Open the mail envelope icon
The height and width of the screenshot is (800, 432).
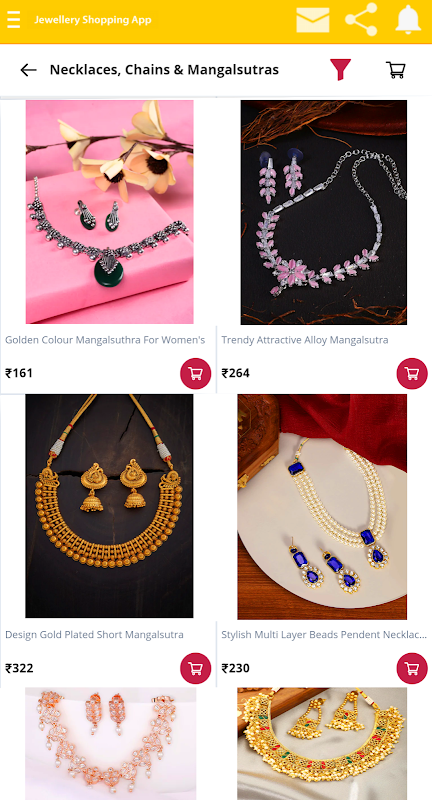[x=312, y=20]
